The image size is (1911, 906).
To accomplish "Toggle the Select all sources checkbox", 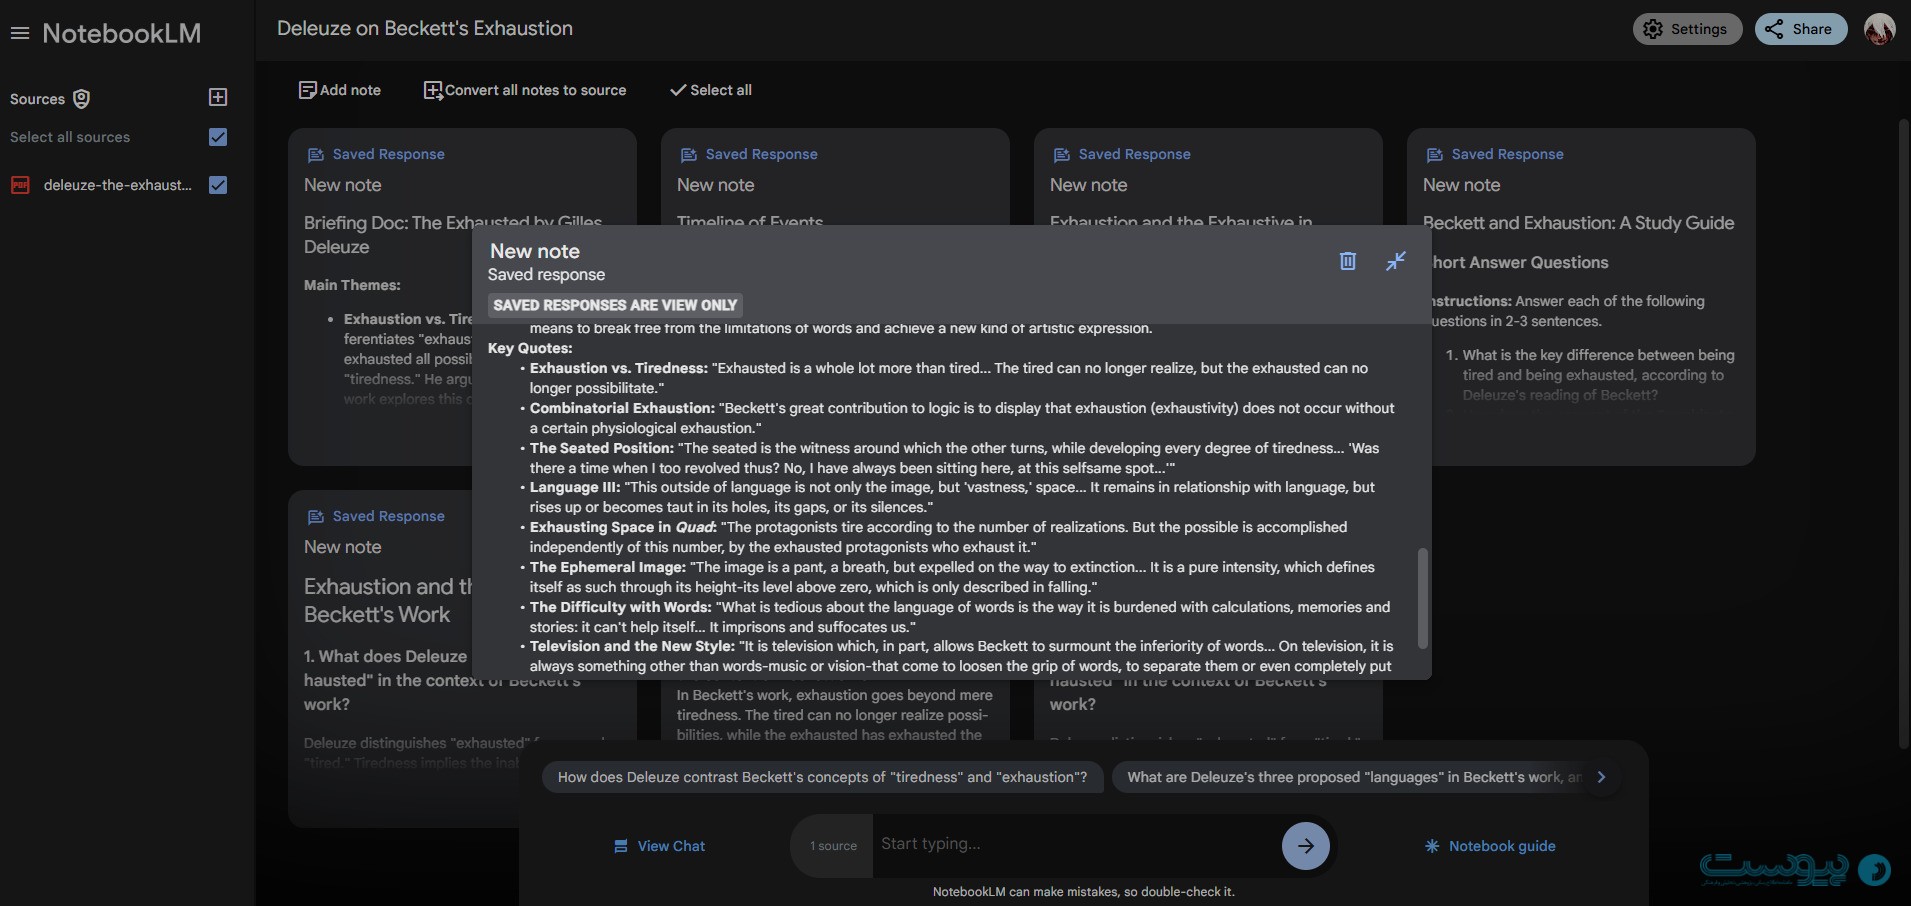I will pyautogui.click(x=218, y=137).
